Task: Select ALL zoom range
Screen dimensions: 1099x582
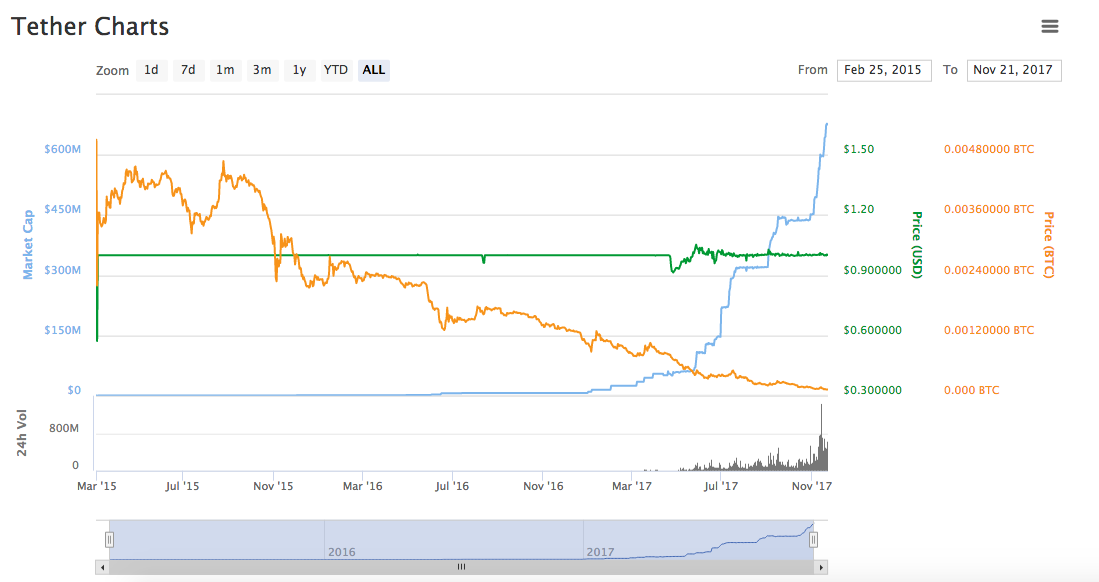Action: point(374,70)
